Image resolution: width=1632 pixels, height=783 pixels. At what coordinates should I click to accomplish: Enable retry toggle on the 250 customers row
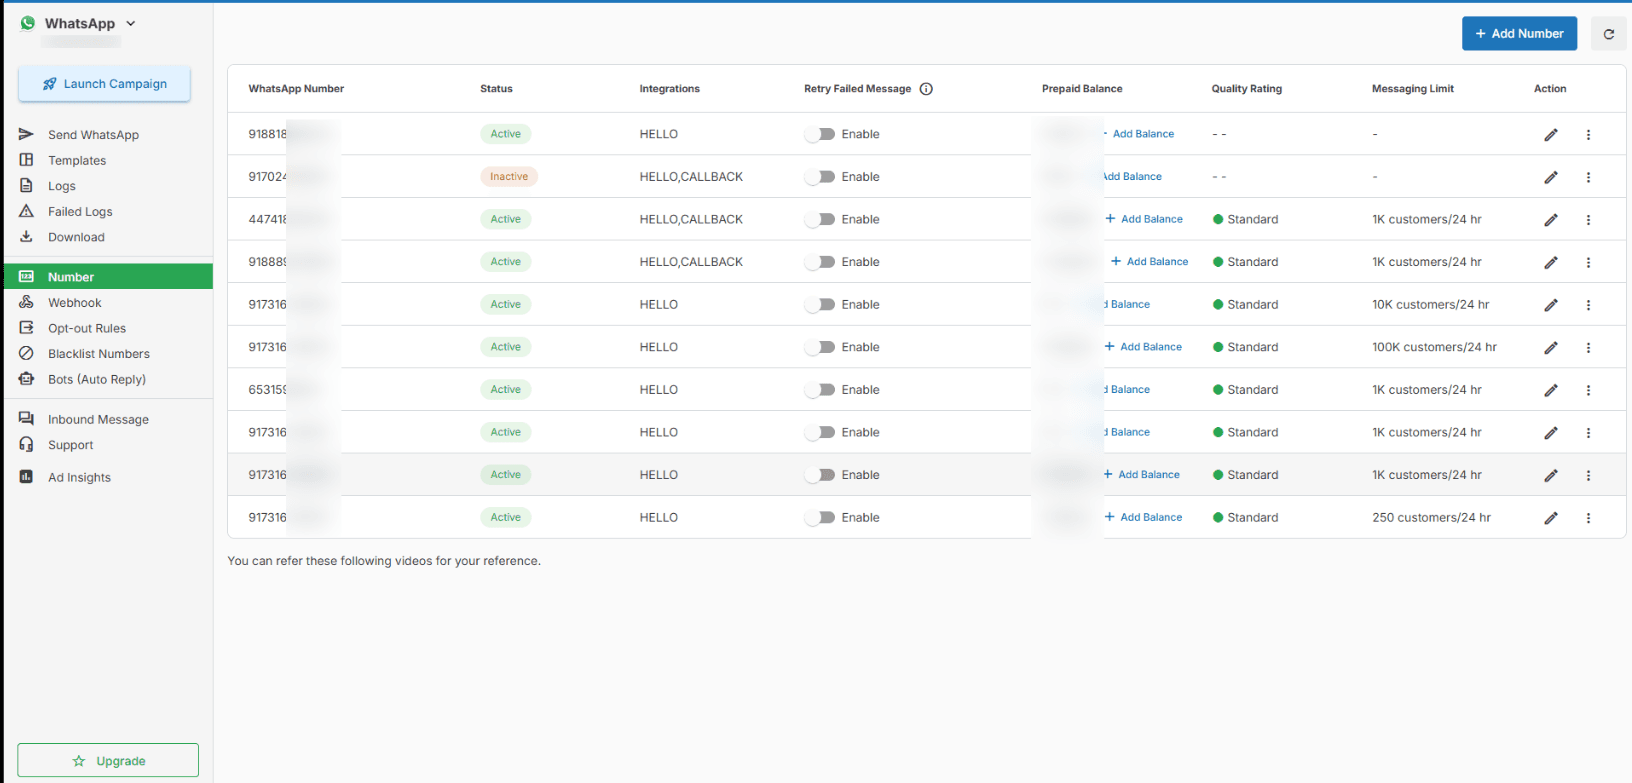[x=820, y=518]
